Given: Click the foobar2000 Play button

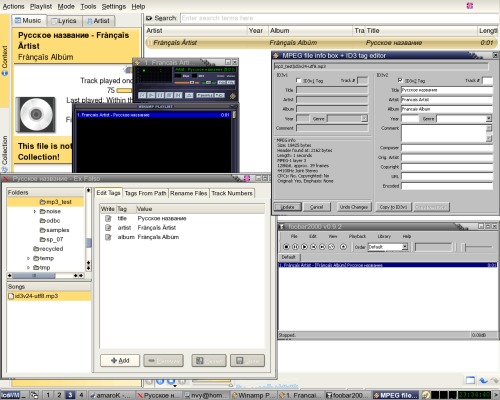Looking at the screenshot, I should pyautogui.click(x=304, y=247).
